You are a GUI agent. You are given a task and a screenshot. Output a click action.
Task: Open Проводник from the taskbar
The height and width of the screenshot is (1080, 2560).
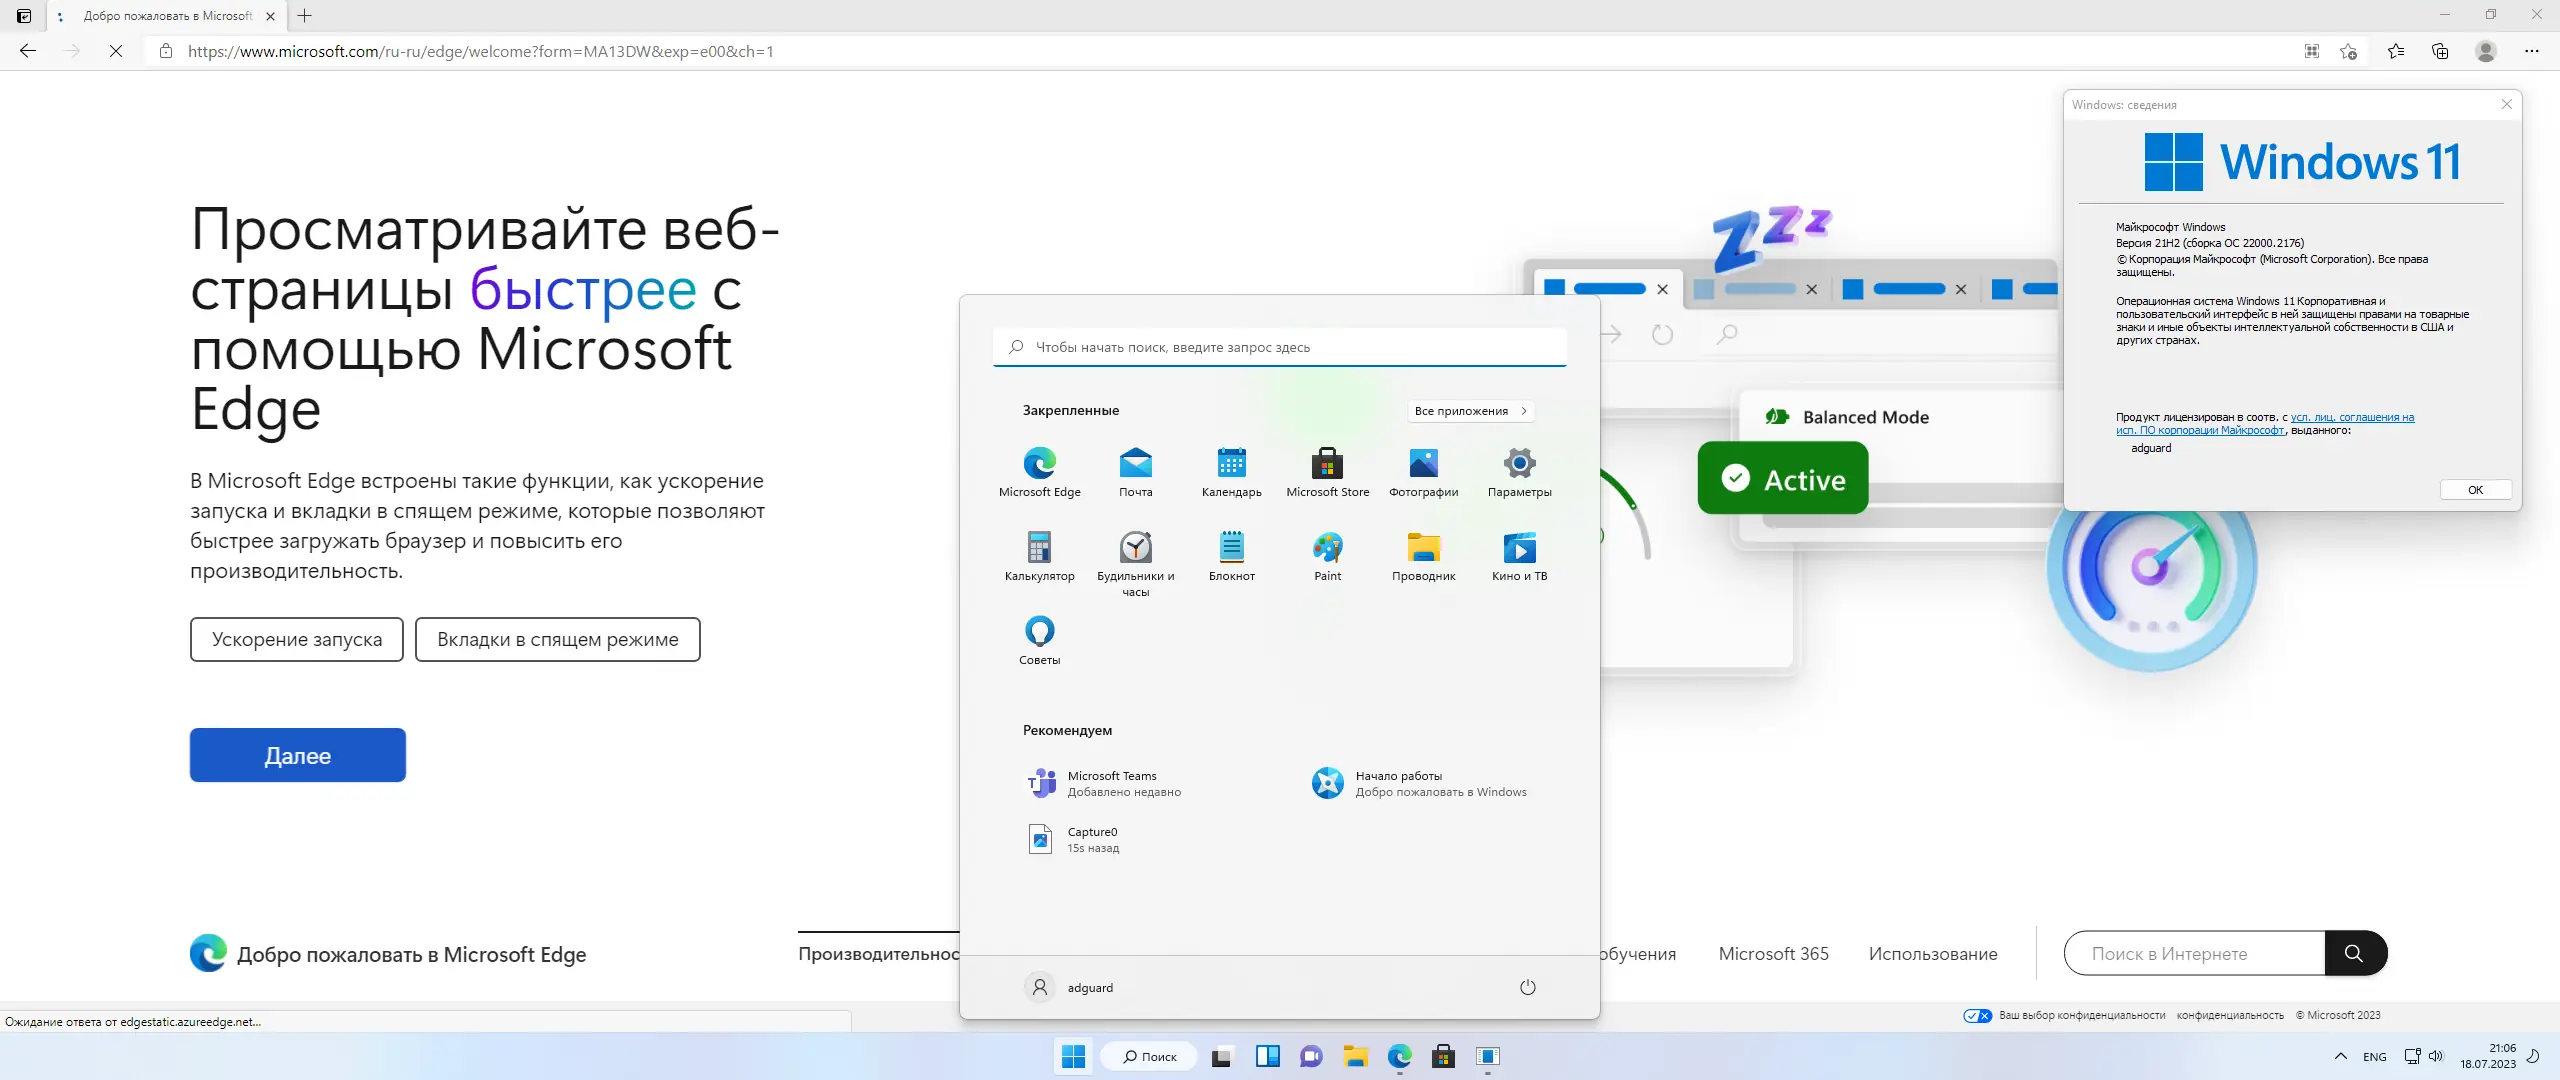click(x=1355, y=1056)
